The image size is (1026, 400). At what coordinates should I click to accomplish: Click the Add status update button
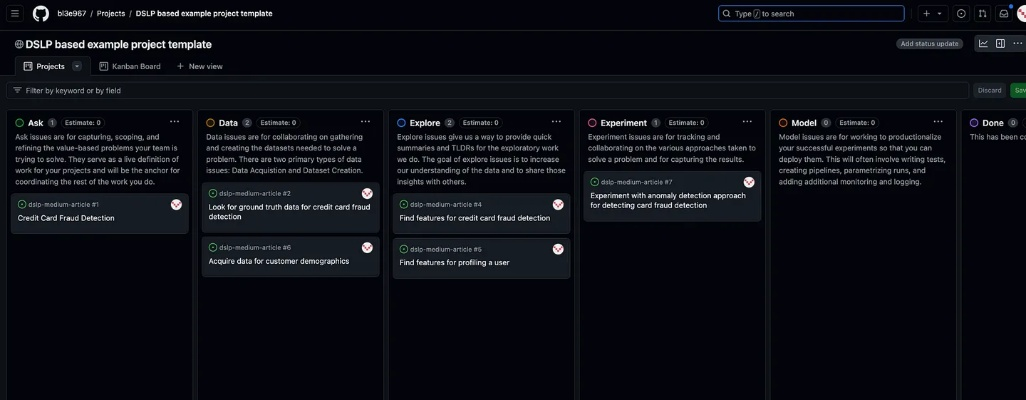(x=930, y=44)
